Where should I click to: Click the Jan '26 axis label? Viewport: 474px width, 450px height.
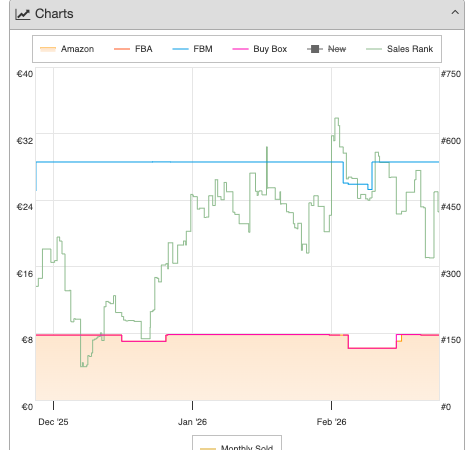coord(192,422)
